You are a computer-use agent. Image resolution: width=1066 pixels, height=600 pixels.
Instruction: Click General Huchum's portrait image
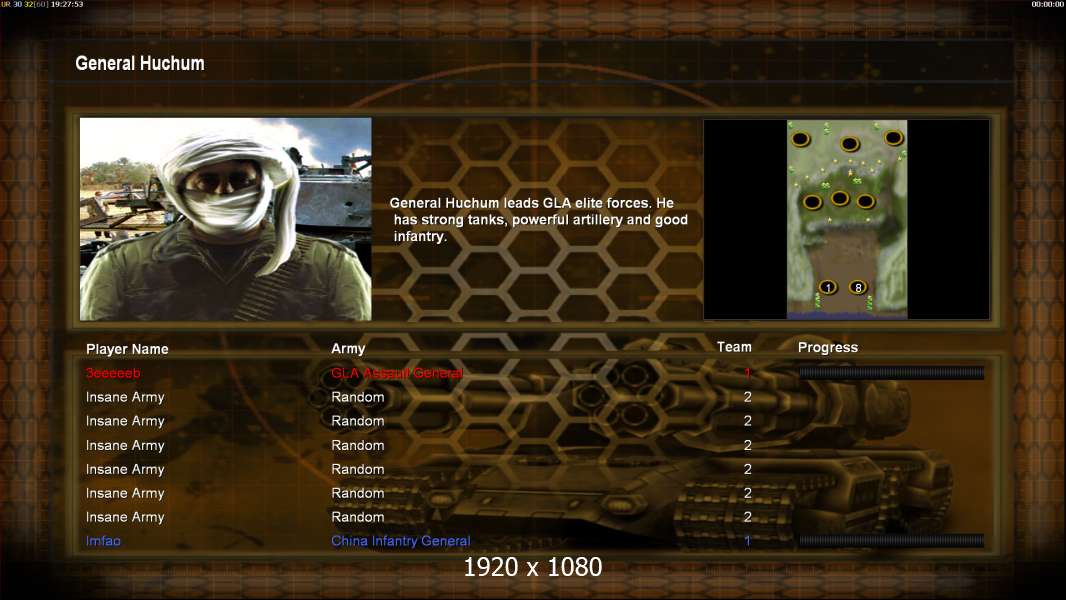tap(226, 219)
